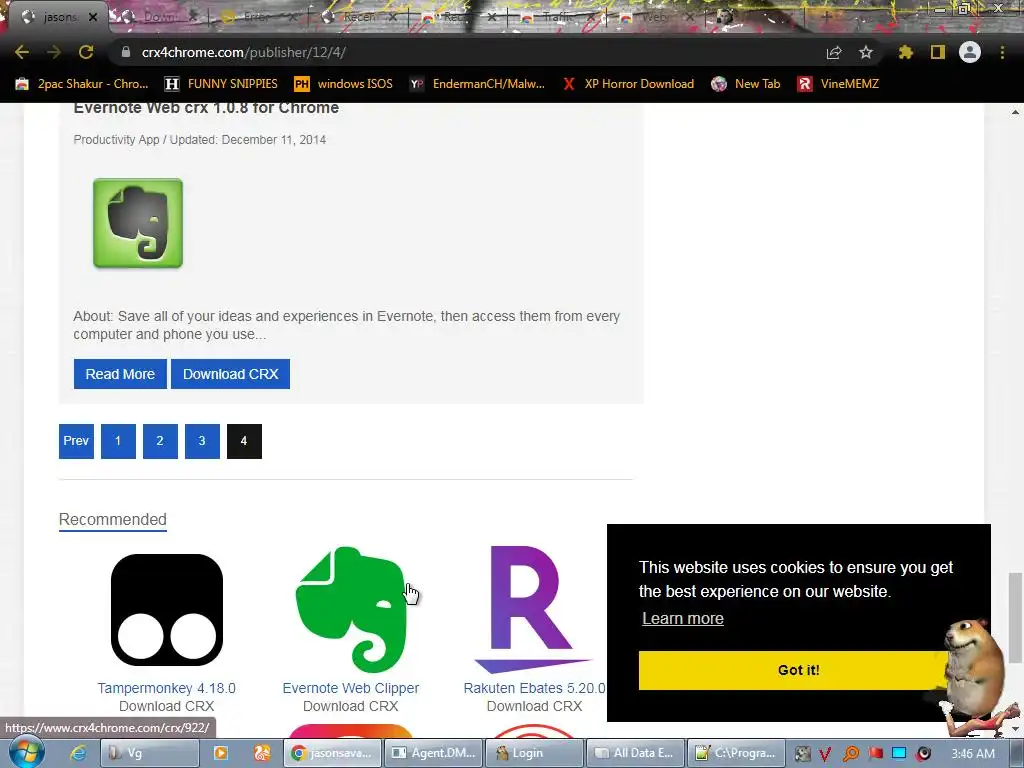
Task: Click the red flag tray icon
Action: pyautogui.click(x=875, y=754)
